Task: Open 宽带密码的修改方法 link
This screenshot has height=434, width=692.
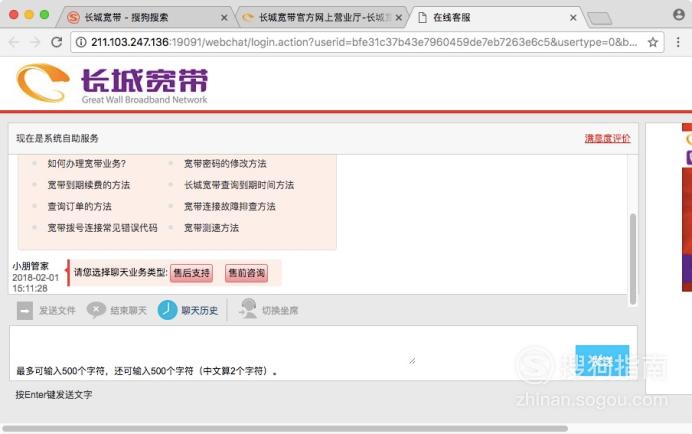Action: tap(225, 164)
